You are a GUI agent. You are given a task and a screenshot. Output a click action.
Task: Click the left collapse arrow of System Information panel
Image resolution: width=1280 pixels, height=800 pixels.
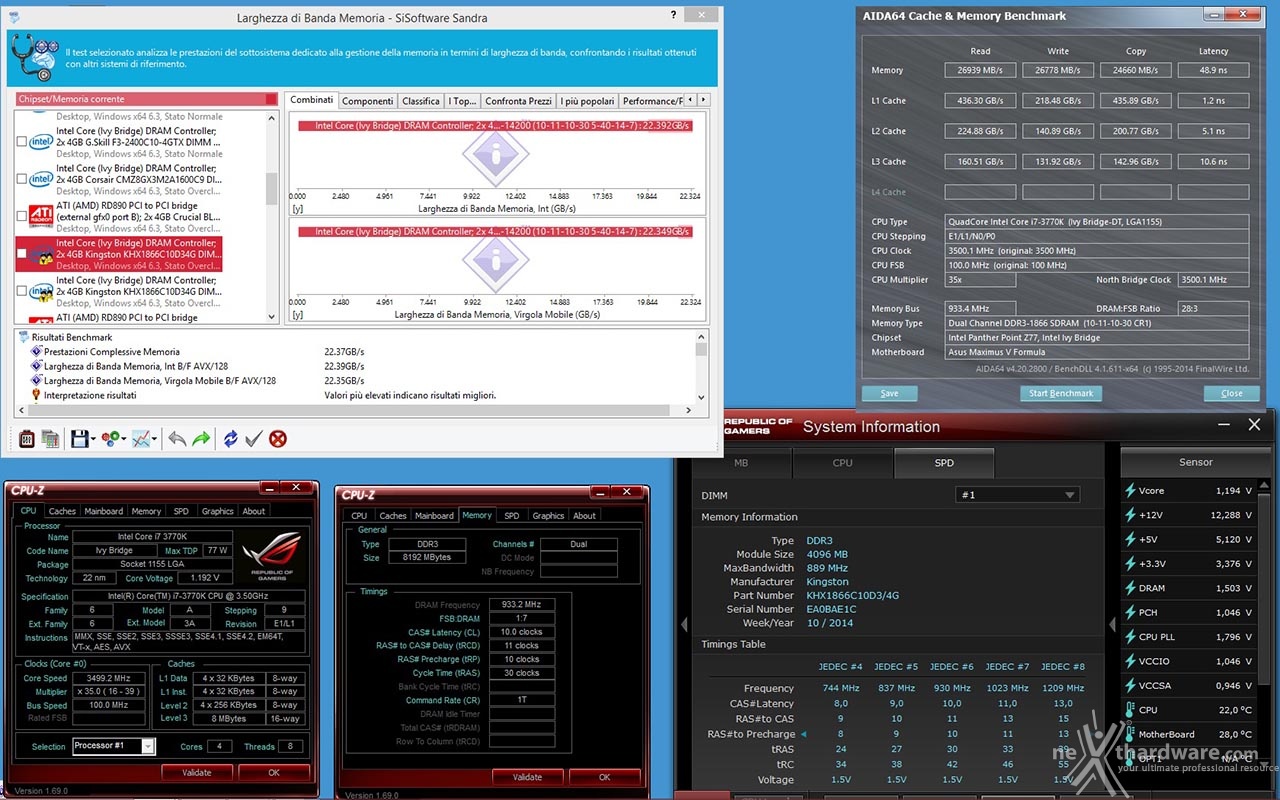pos(685,624)
